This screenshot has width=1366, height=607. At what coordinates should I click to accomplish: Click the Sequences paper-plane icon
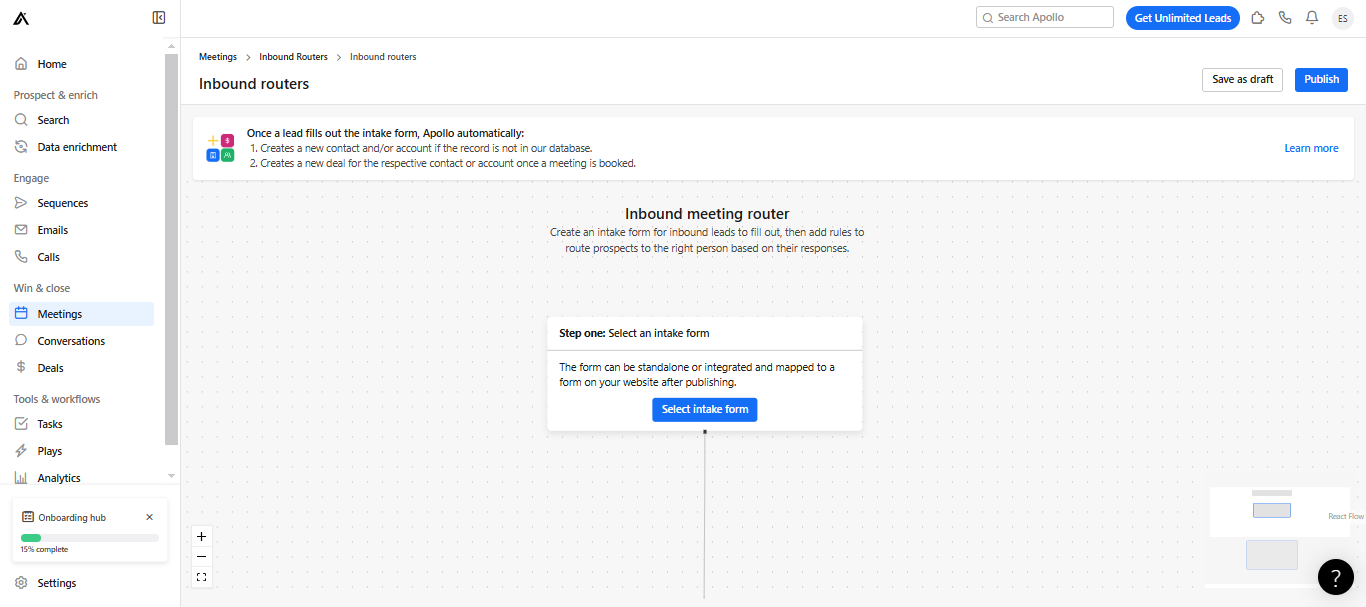coord(21,203)
